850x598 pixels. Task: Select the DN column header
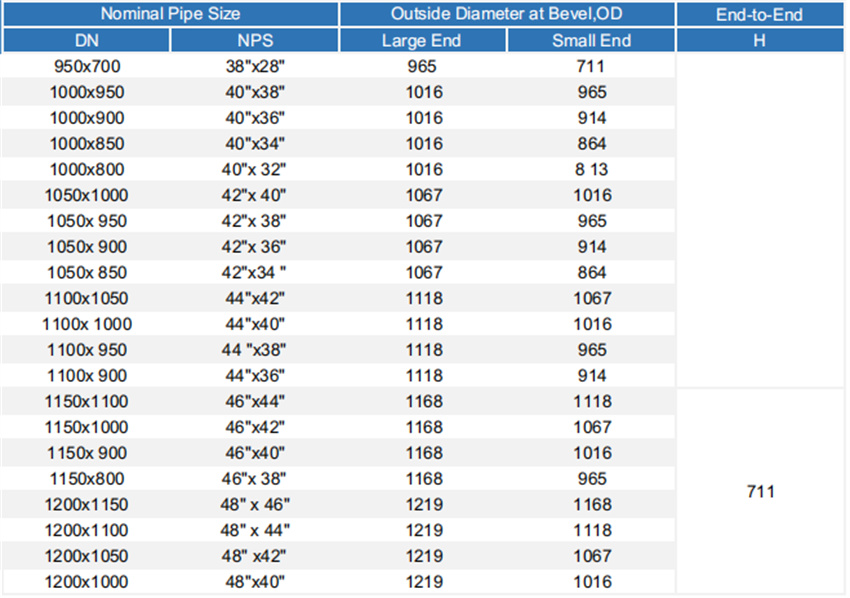(86, 41)
